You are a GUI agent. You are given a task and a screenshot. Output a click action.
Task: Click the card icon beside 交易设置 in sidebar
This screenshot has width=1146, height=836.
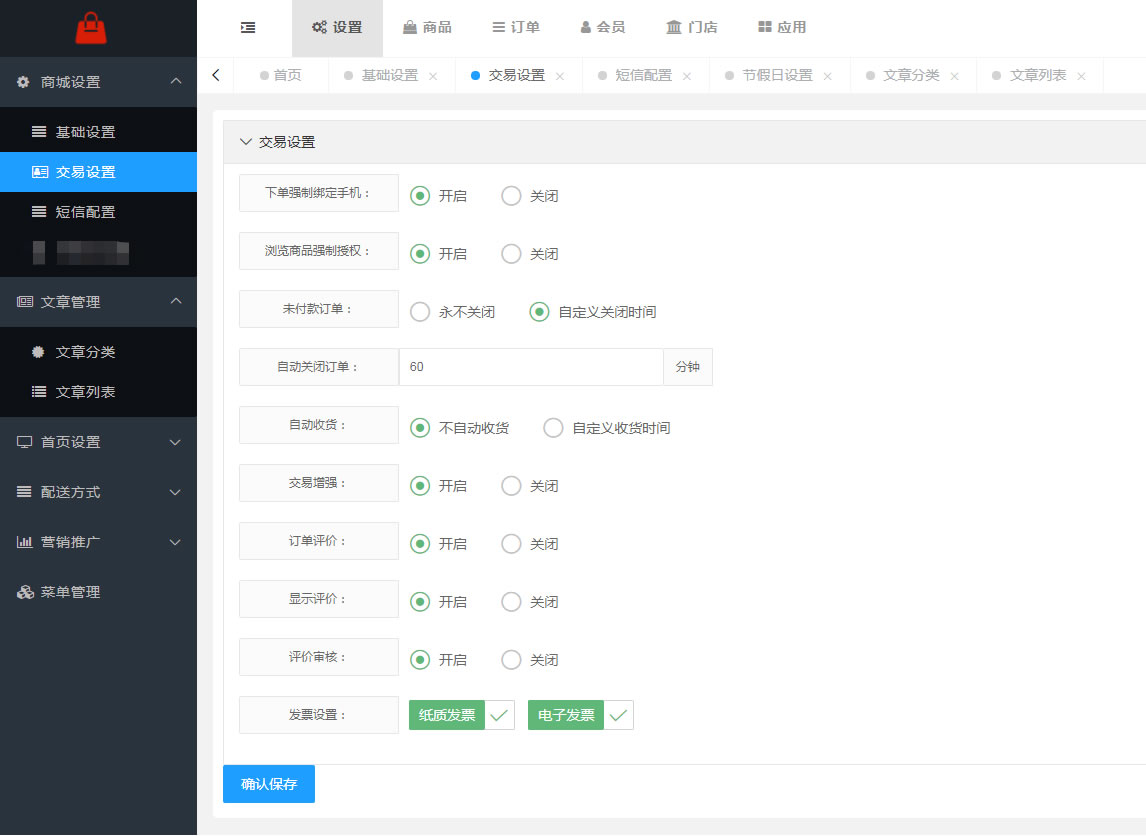click(x=39, y=172)
